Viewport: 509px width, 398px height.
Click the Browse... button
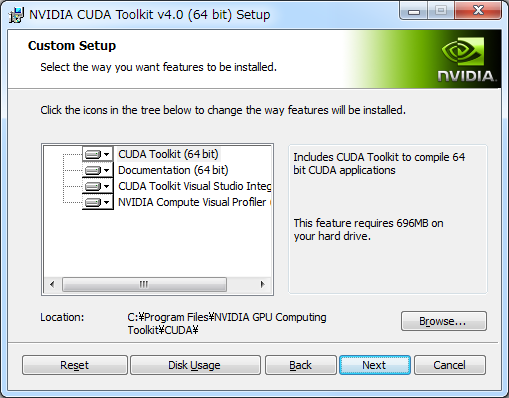[x=444, y=321]
